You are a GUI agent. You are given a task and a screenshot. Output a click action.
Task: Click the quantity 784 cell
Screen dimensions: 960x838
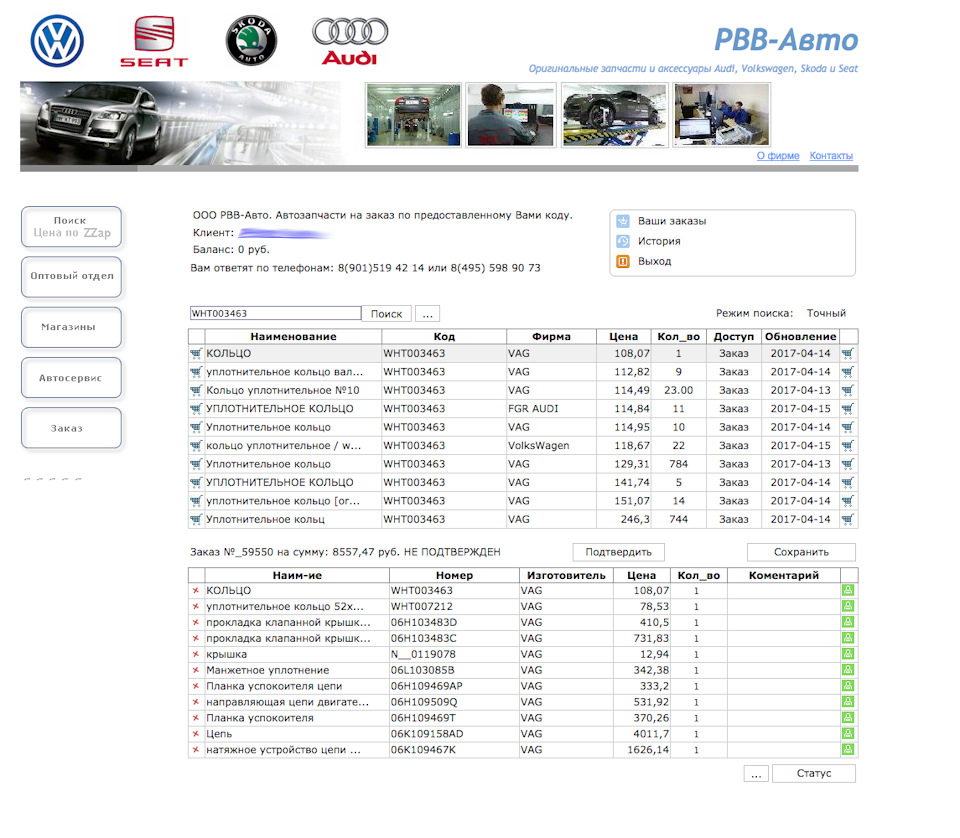678,464
